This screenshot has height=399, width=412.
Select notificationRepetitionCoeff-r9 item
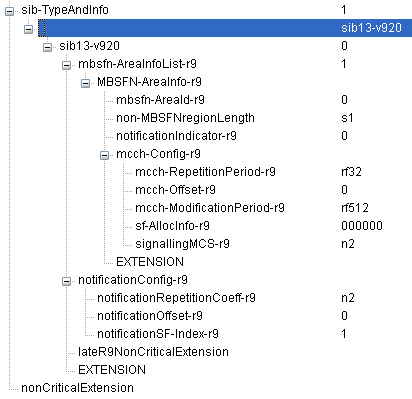(176, 298)
